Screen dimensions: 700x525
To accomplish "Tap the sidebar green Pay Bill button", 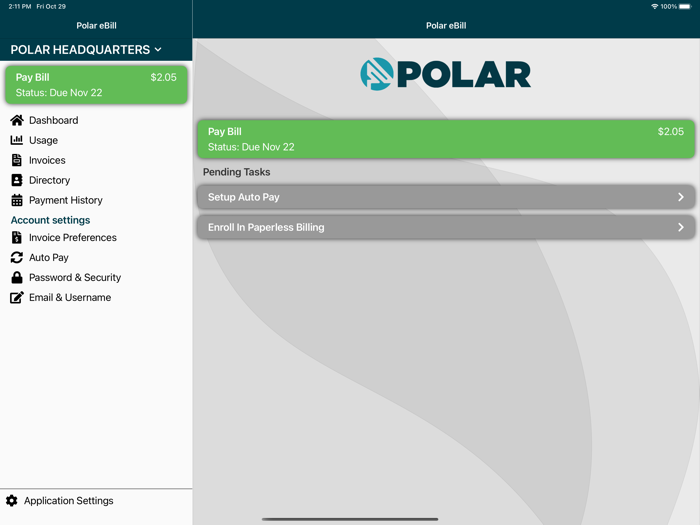I will click(x=96, y=85).
